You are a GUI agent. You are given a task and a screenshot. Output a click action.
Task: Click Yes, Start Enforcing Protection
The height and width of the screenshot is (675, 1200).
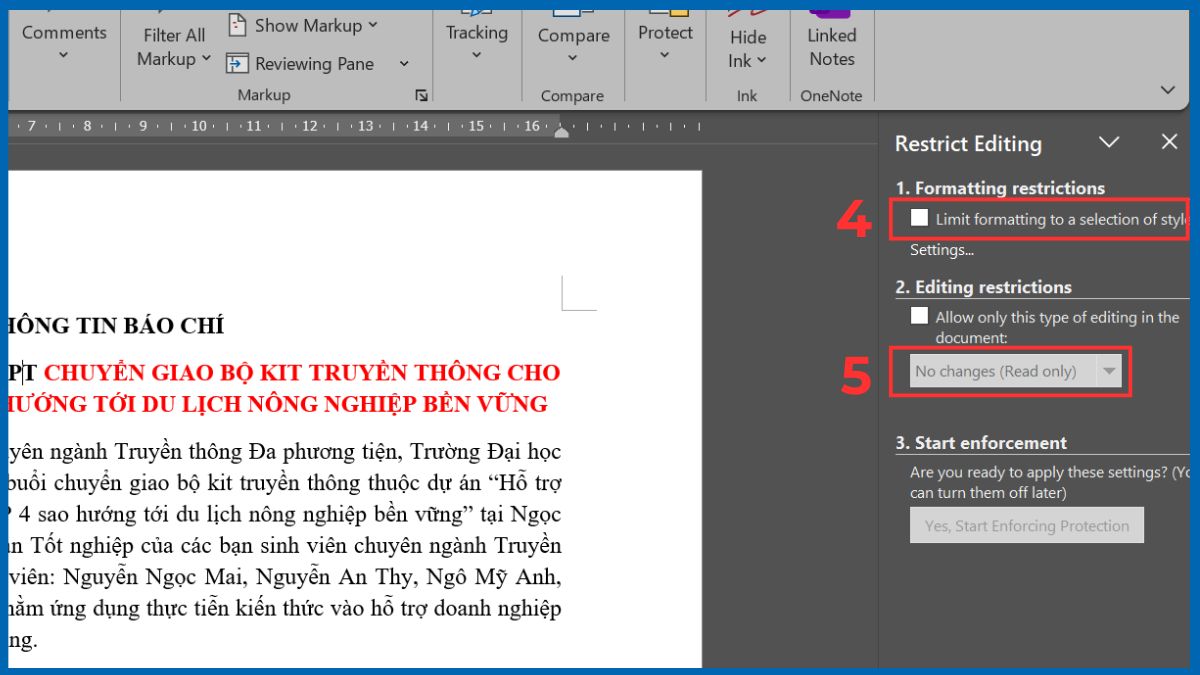(1026, 525)
